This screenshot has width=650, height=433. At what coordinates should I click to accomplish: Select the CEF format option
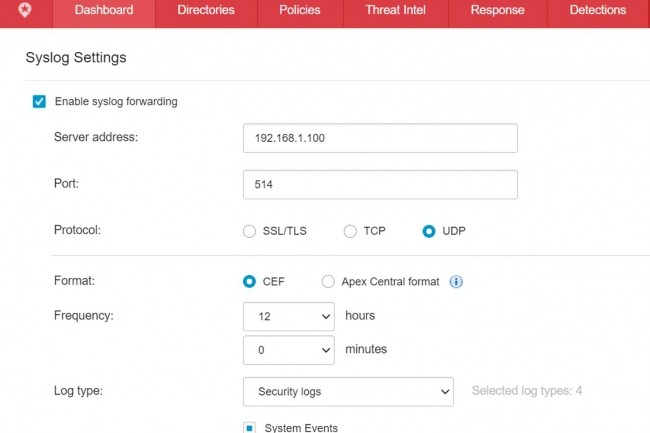pos(250,282)
